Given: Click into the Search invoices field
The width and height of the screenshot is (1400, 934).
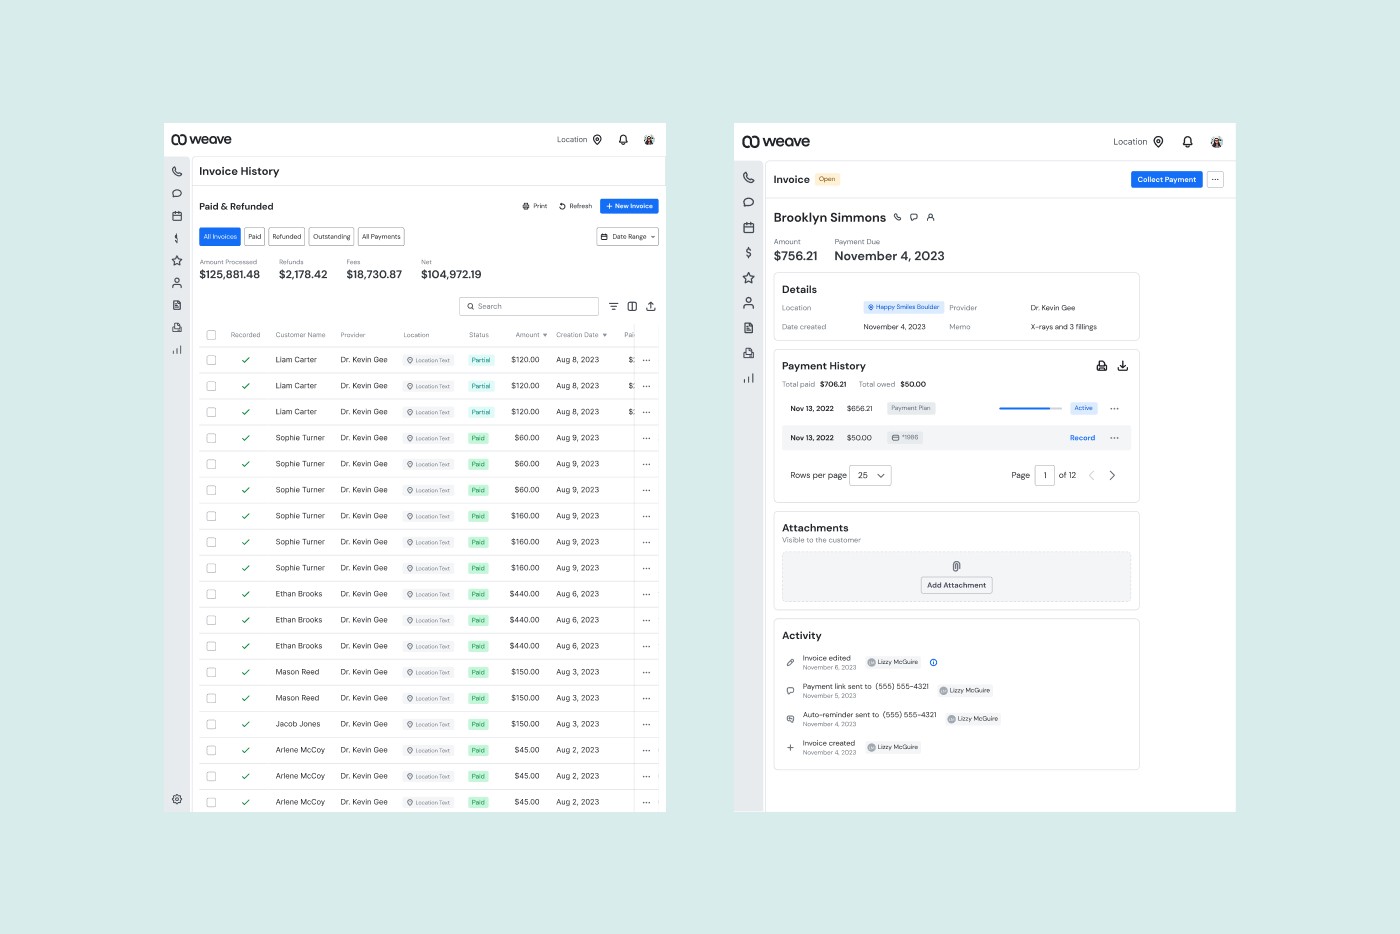Looking at the screenshot, I should point(529,306).
